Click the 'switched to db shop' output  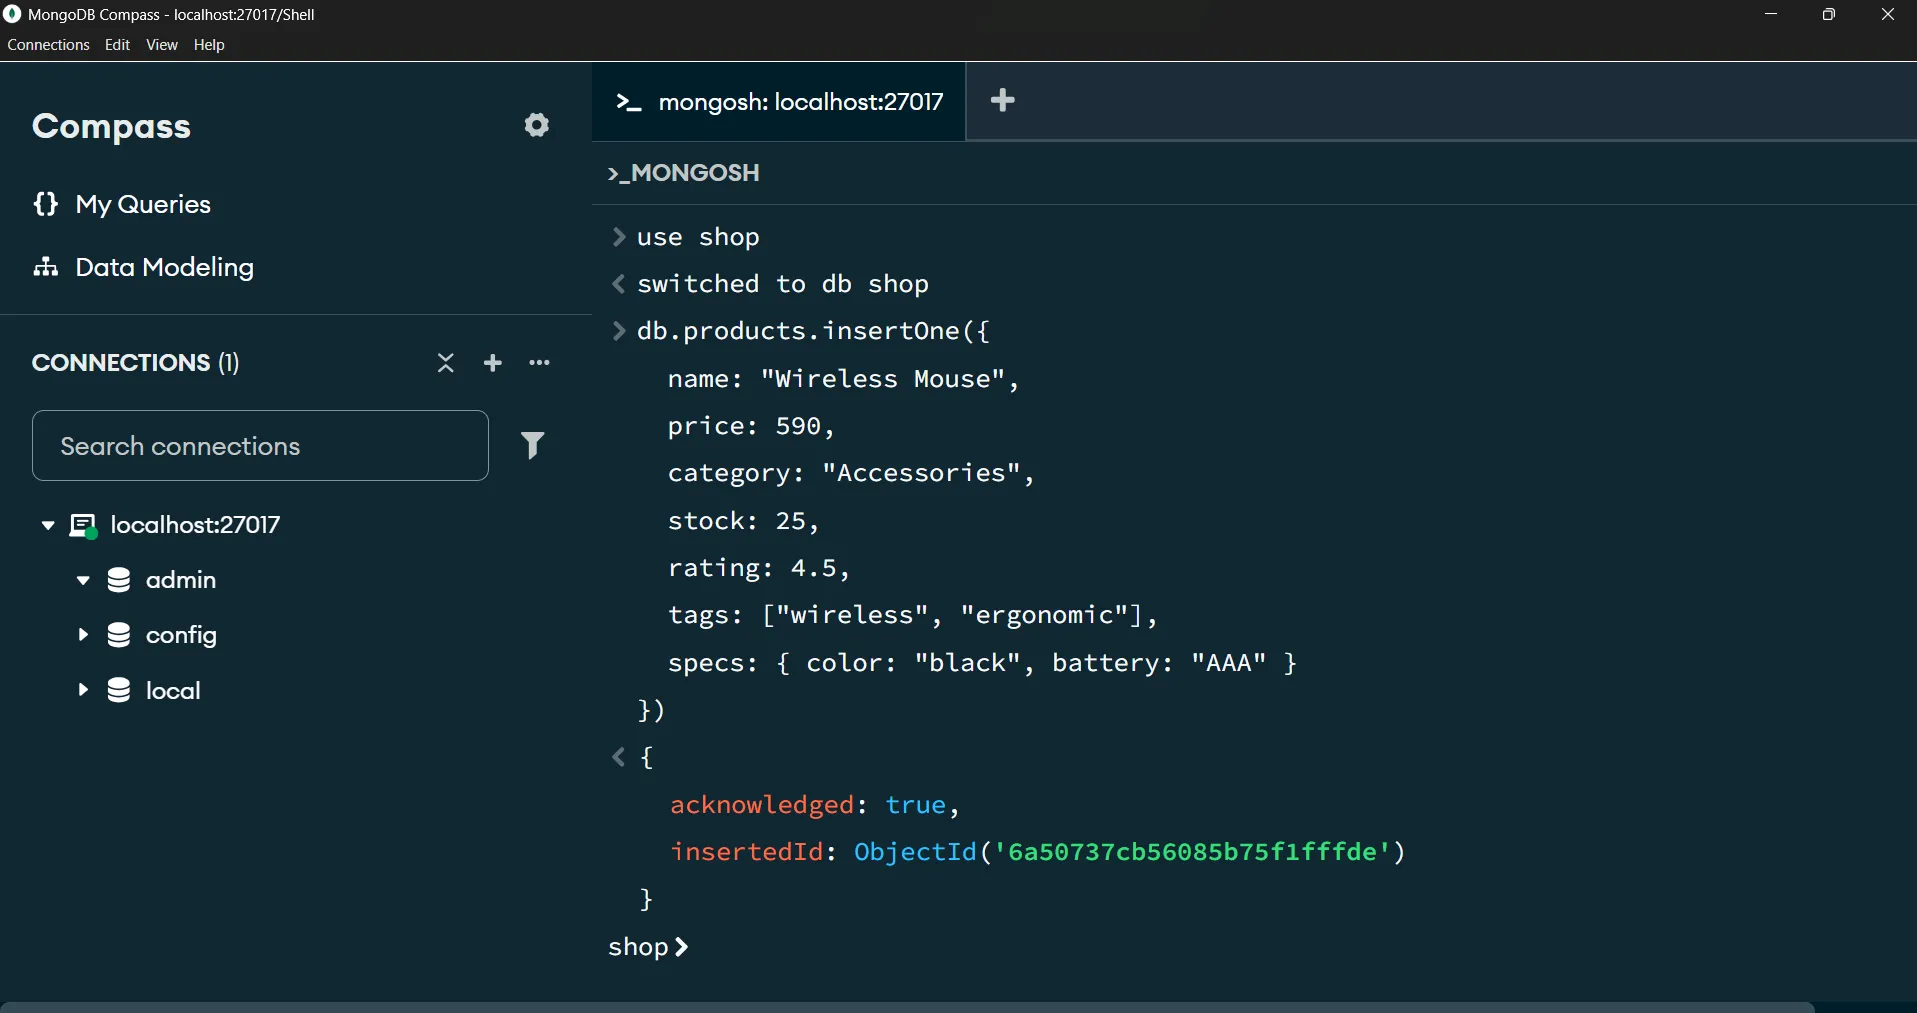(x=783, y=284)
